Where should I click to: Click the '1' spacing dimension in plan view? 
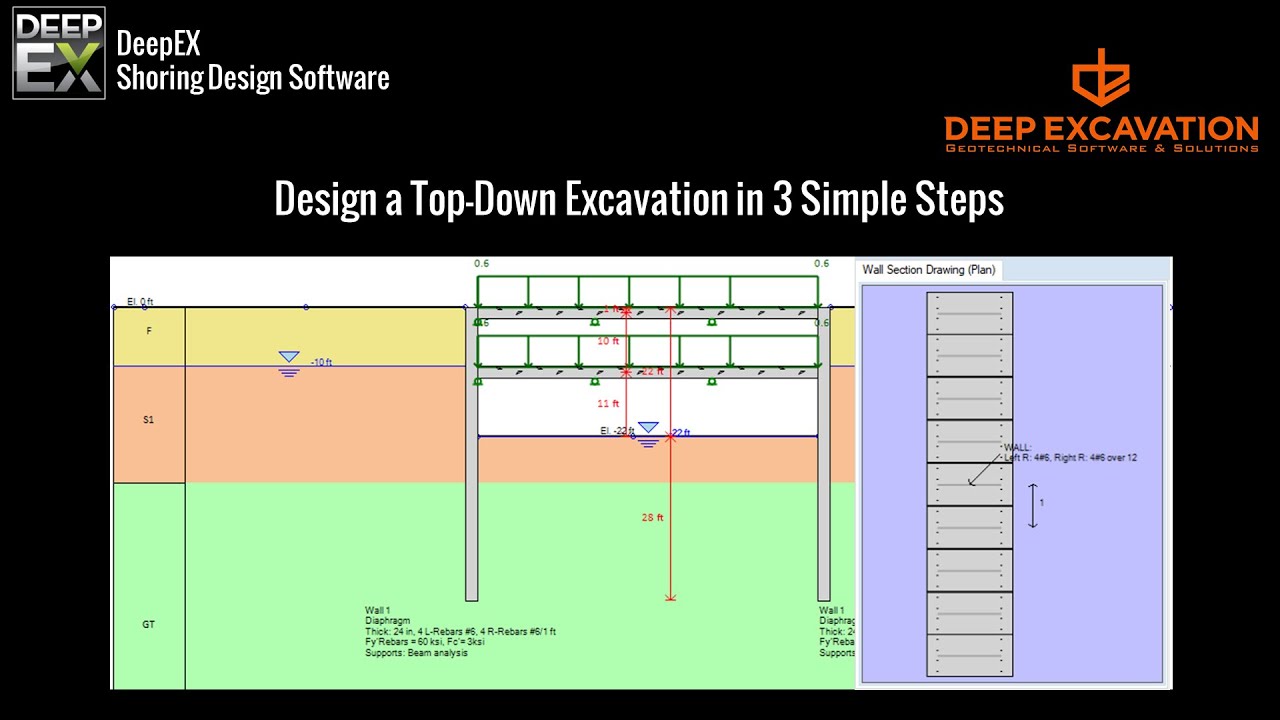[x=1041, y=503]
